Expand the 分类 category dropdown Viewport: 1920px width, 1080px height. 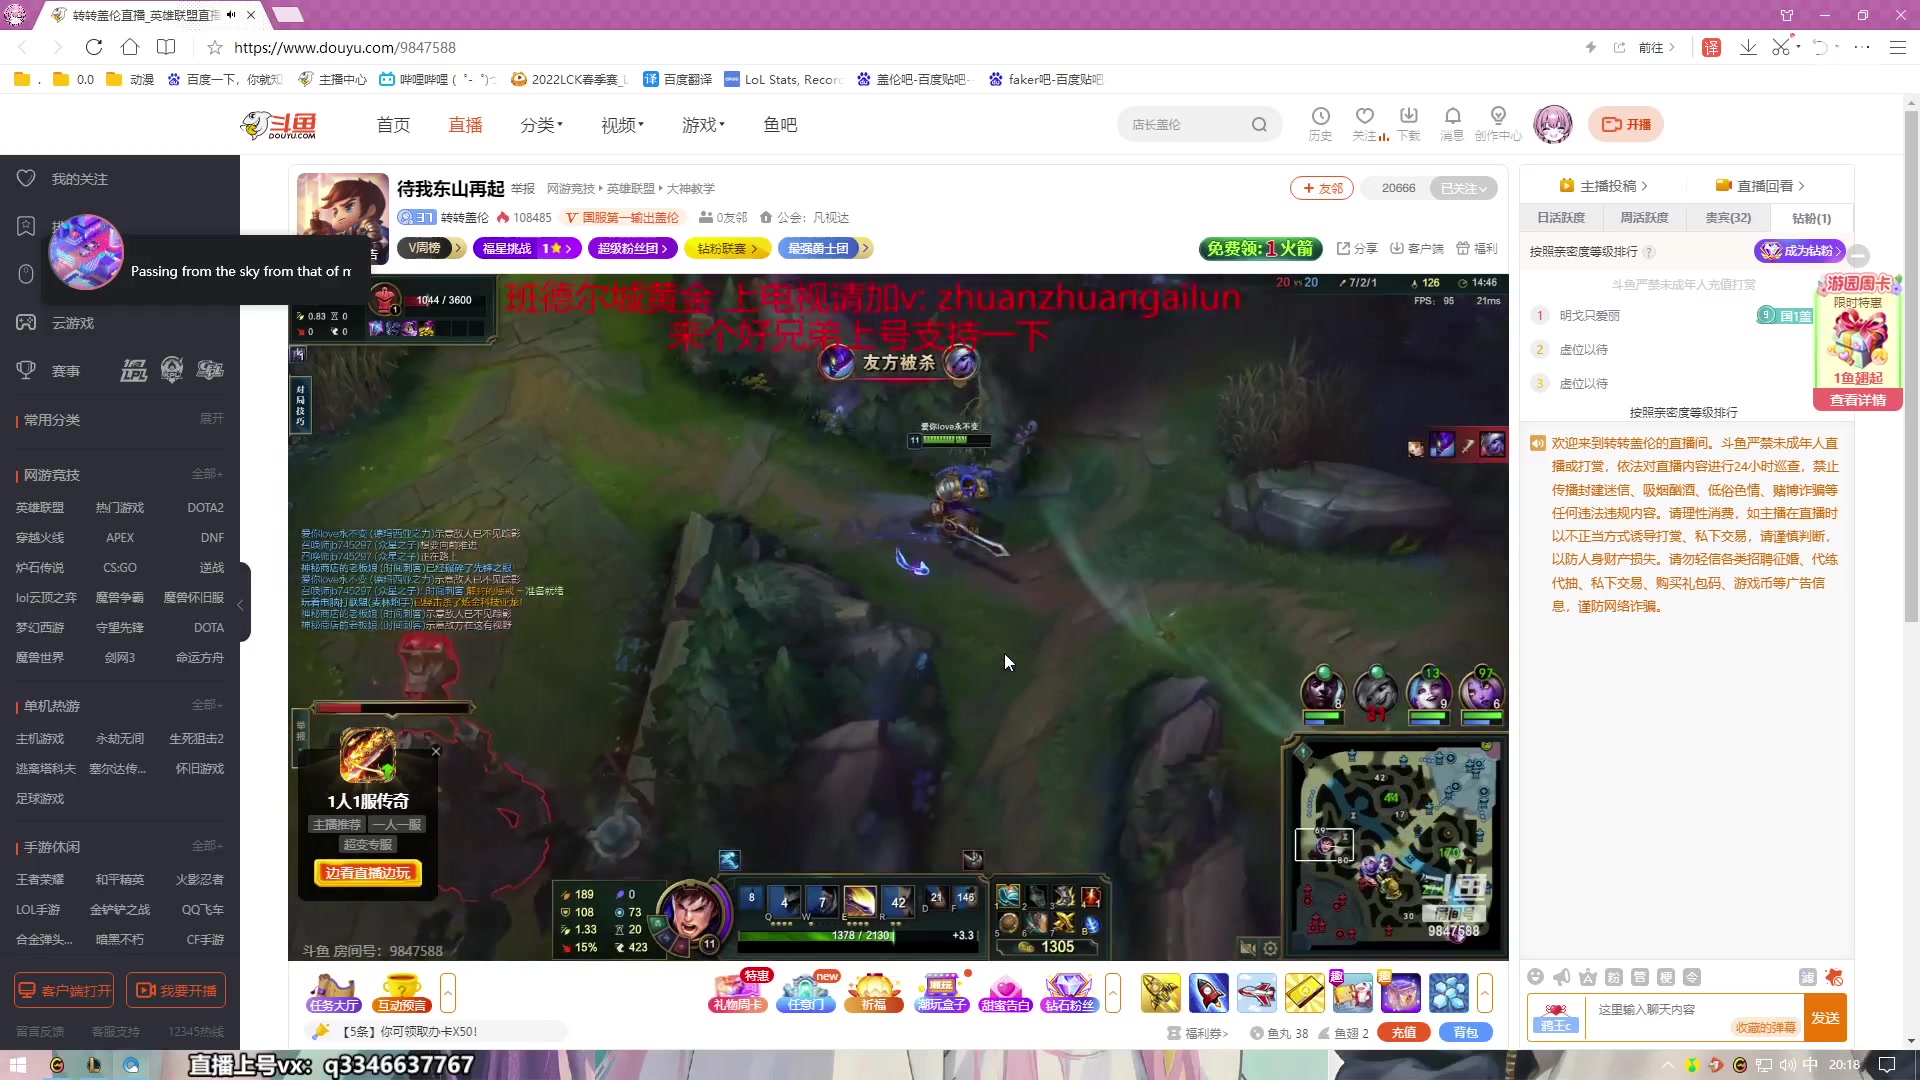click(x=541, y=125)
